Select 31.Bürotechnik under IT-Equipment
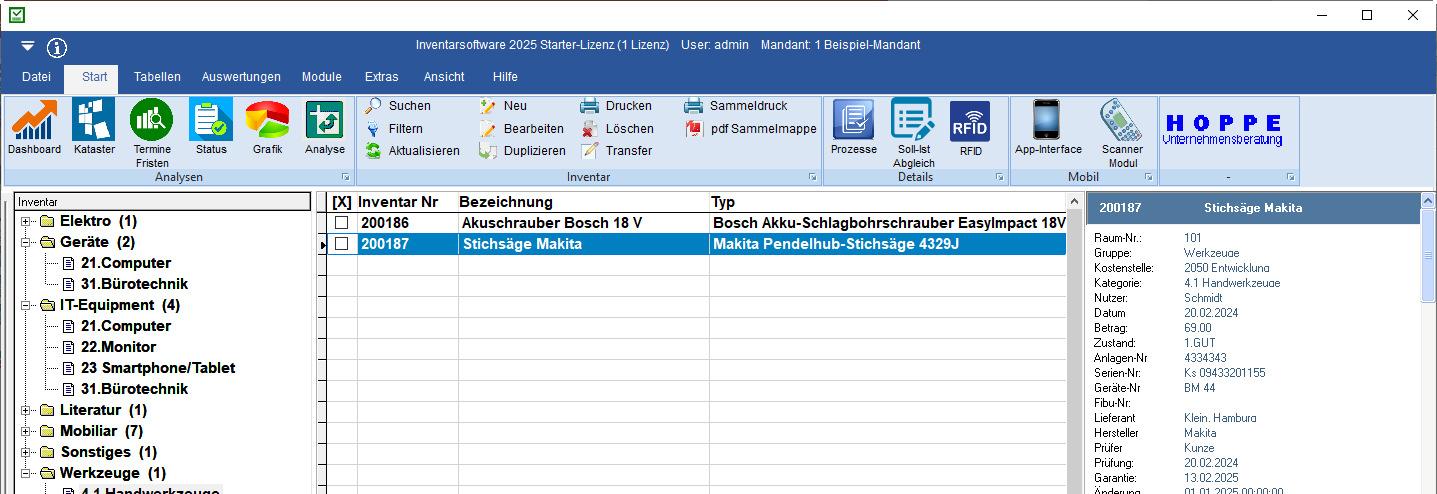 (134, 389)
